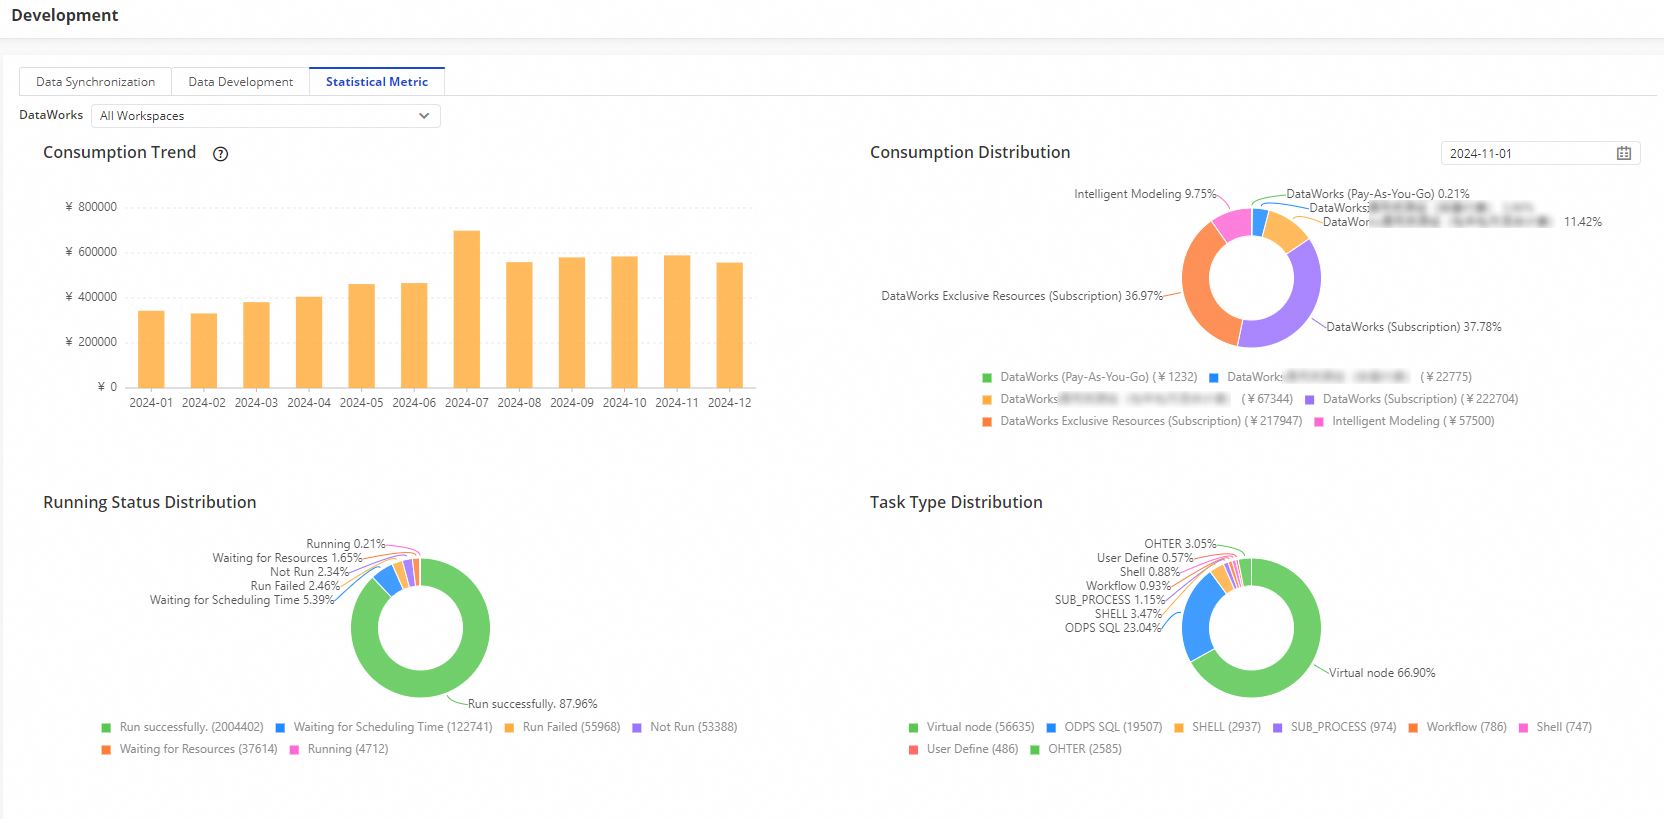Open the 2024-11-01 date selector

[1540, 153]
